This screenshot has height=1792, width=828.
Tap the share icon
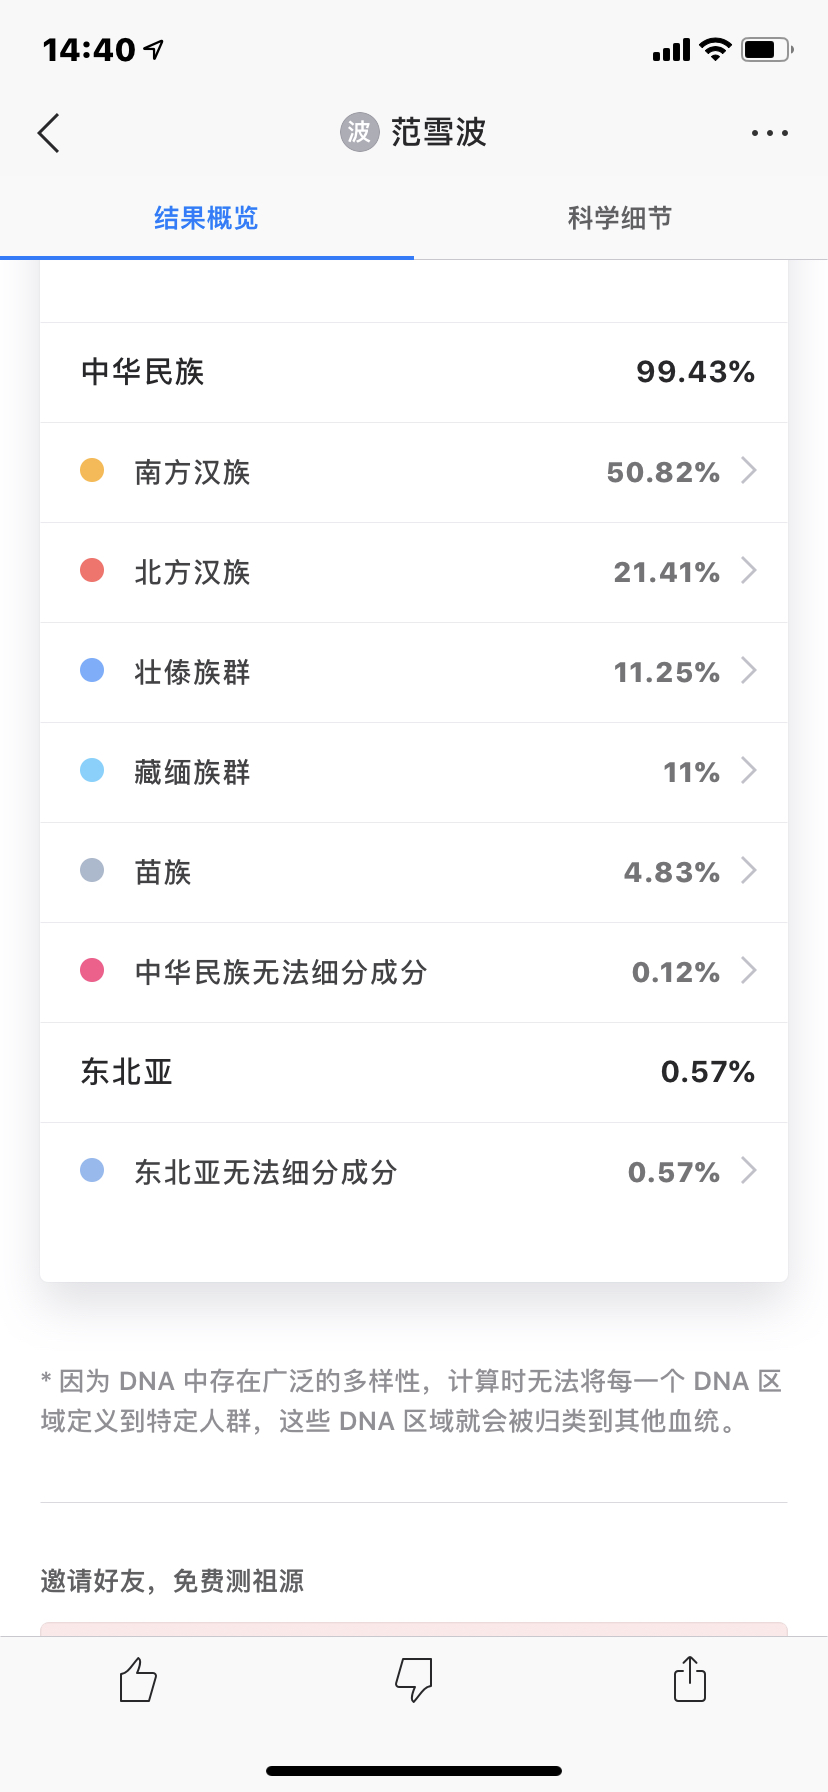[690, 1678]
